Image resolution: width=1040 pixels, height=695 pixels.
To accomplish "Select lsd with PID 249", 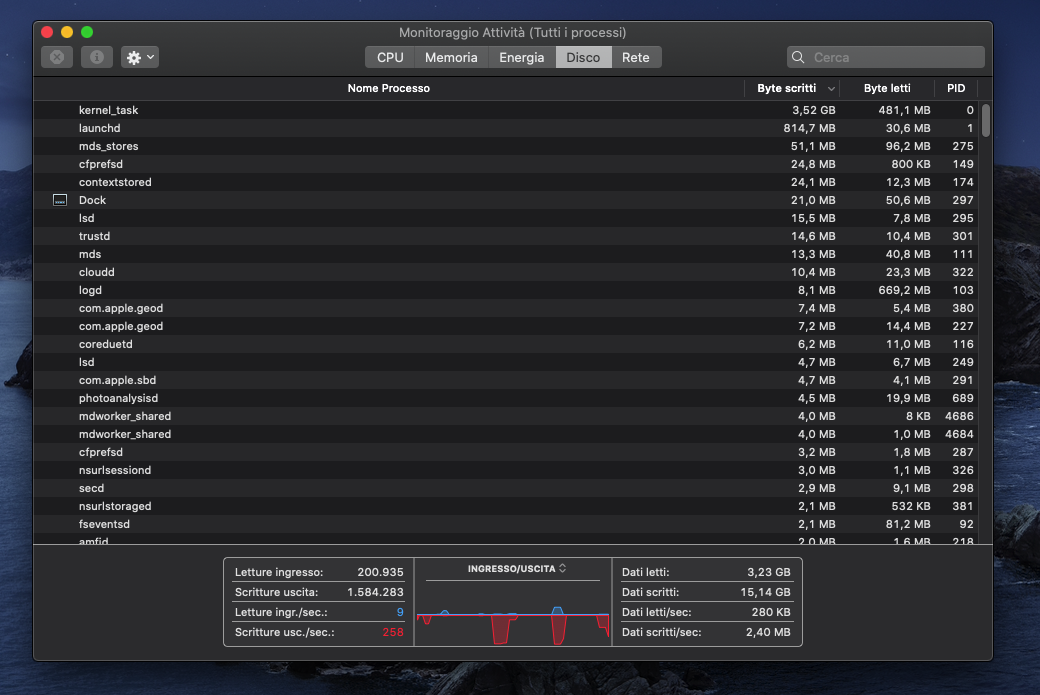I will (507, 362).
